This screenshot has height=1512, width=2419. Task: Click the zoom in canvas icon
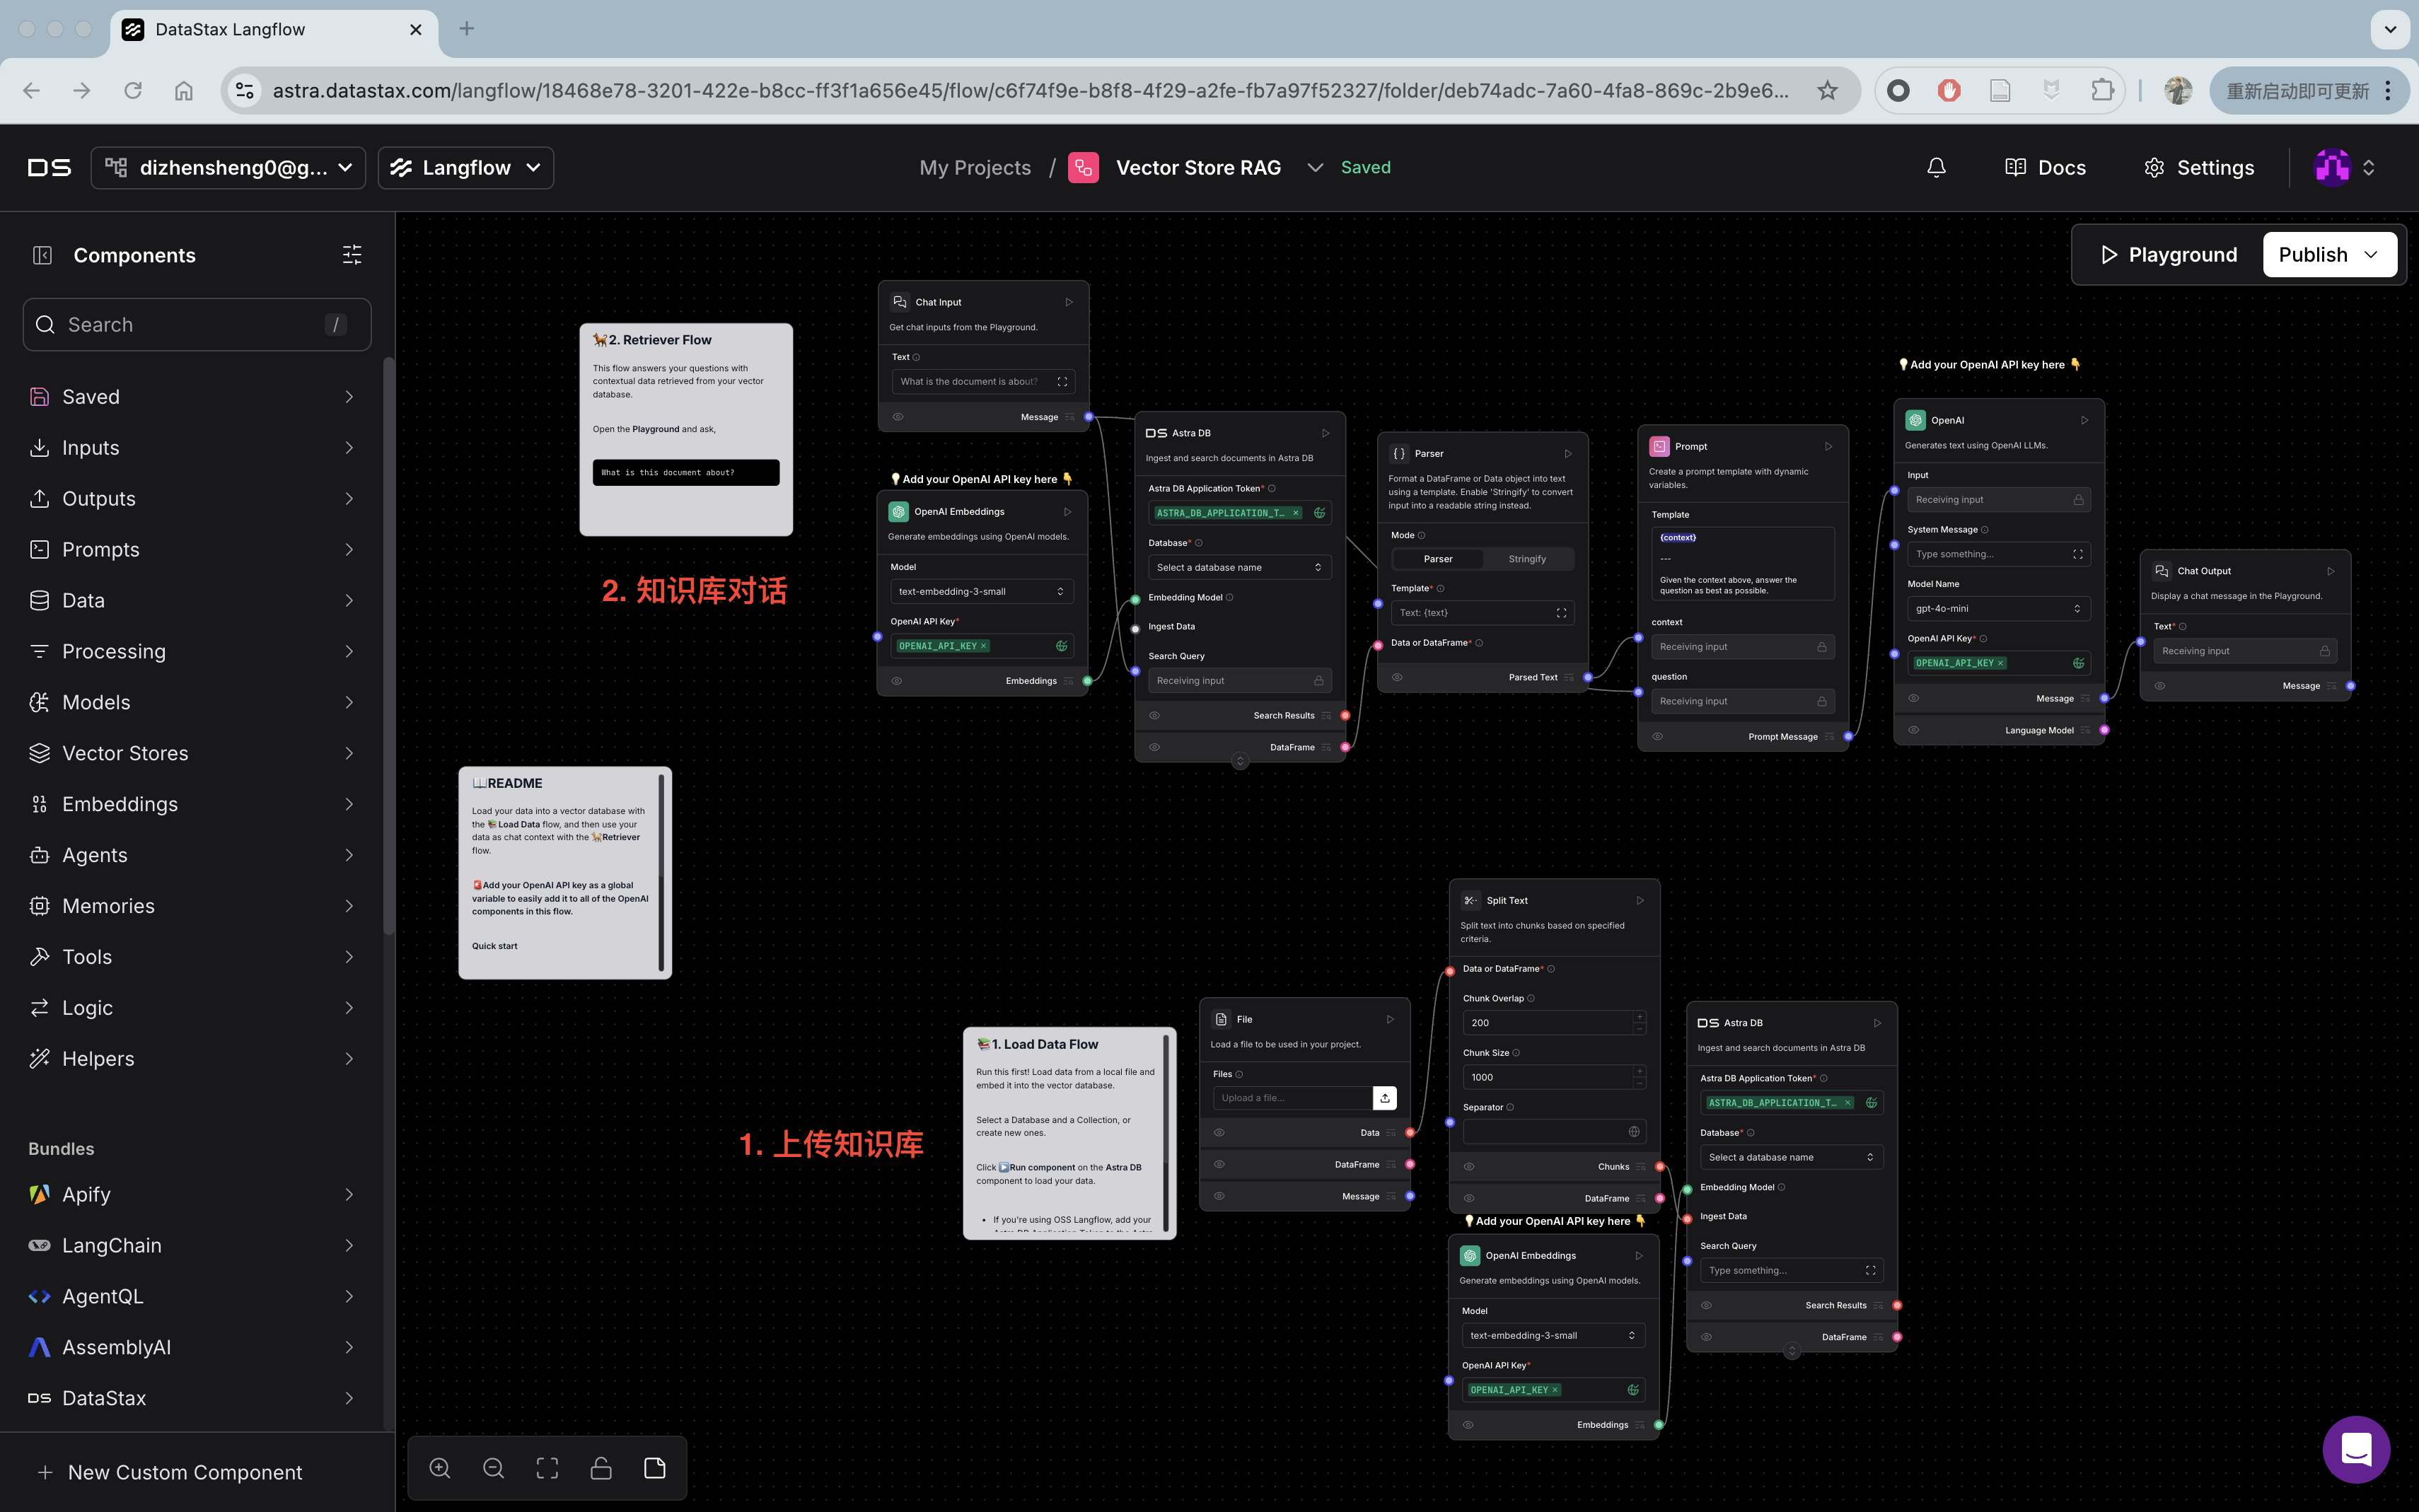(440, 1468)
